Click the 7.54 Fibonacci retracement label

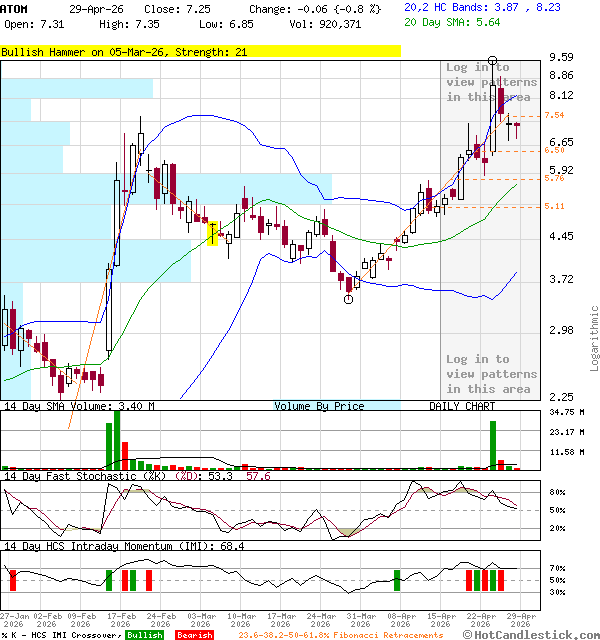554,116
